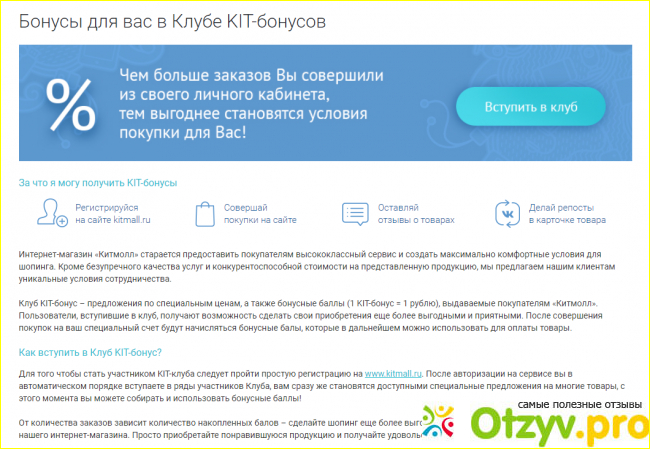Click 'Совершай покупки на сайте' label

point(259,212)
